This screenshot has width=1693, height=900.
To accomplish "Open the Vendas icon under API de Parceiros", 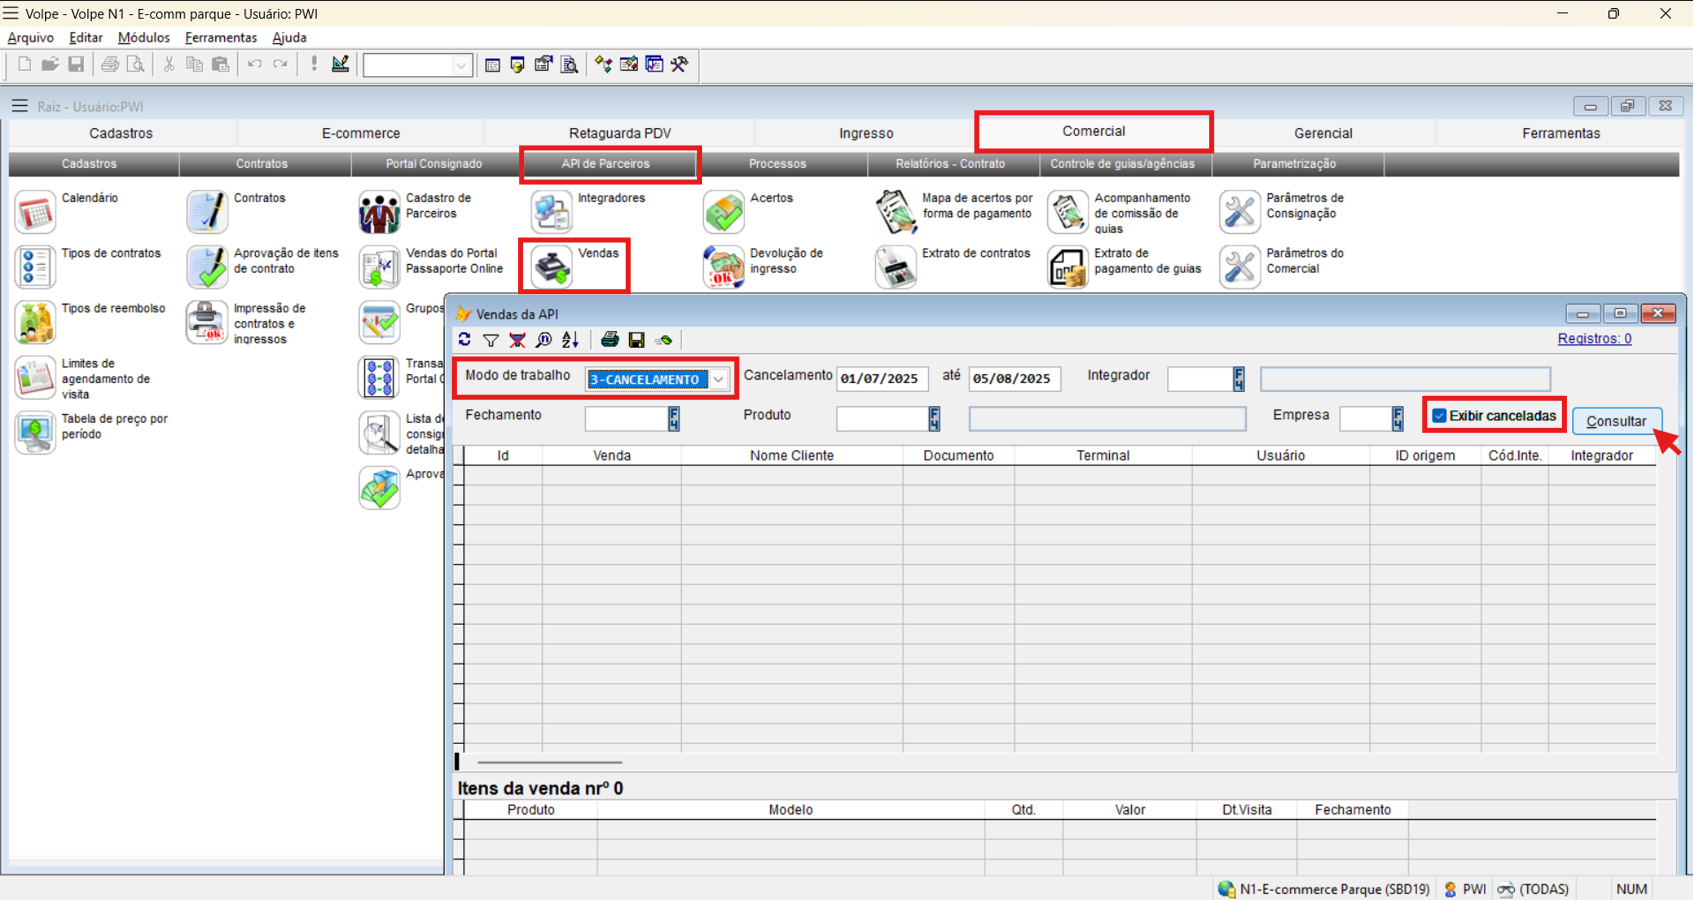I will tap(551, 266).
